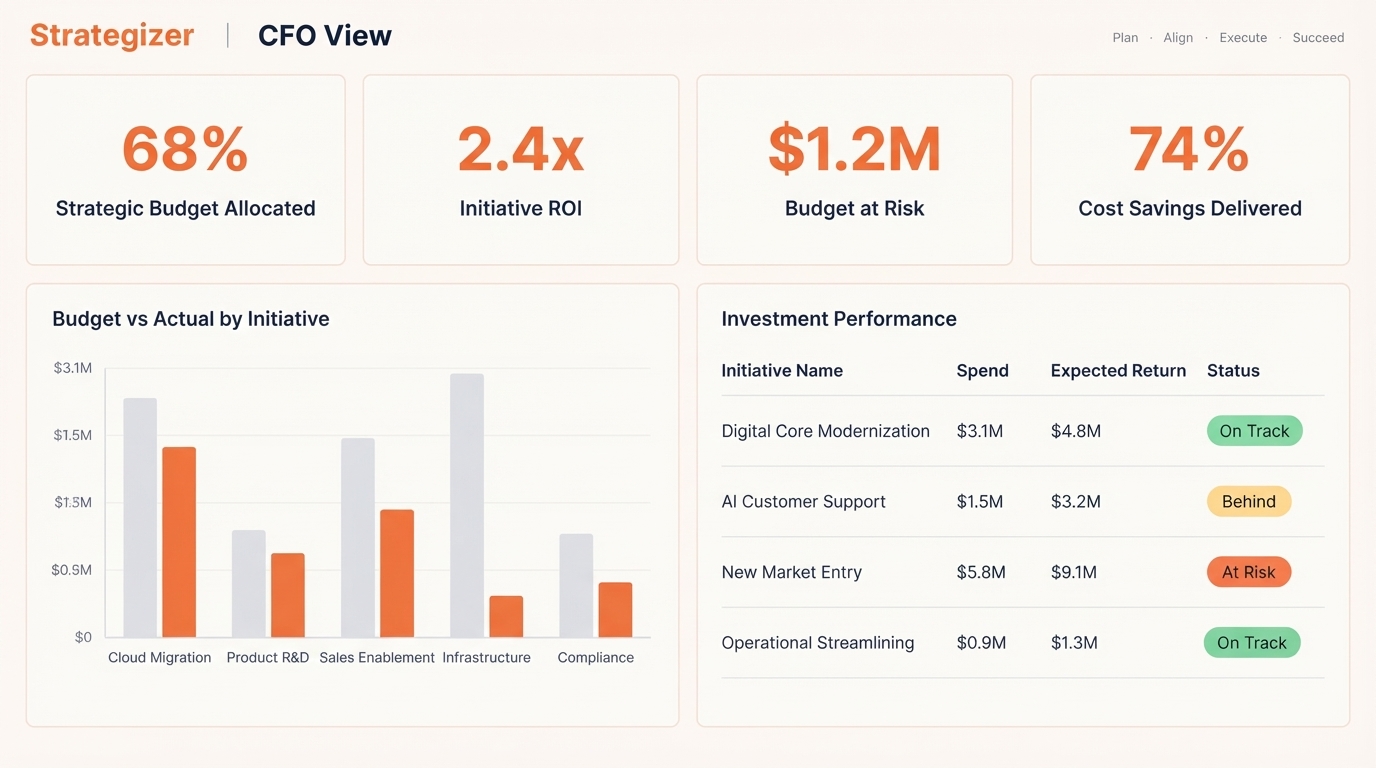Click the gray budget bar for Product R&D
The height and width of the screenshot is (768, 1376).
click(249, 584)
